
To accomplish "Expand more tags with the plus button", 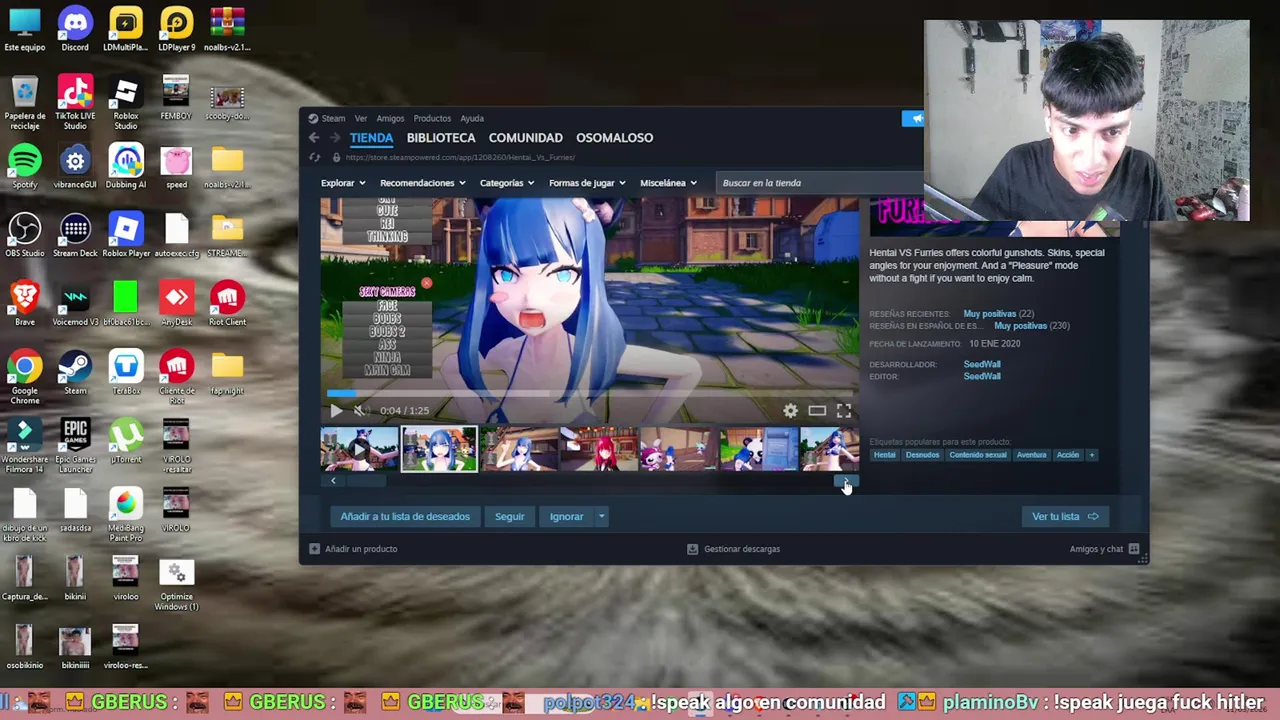I will pyautogui.click(x=1091, y=455).
